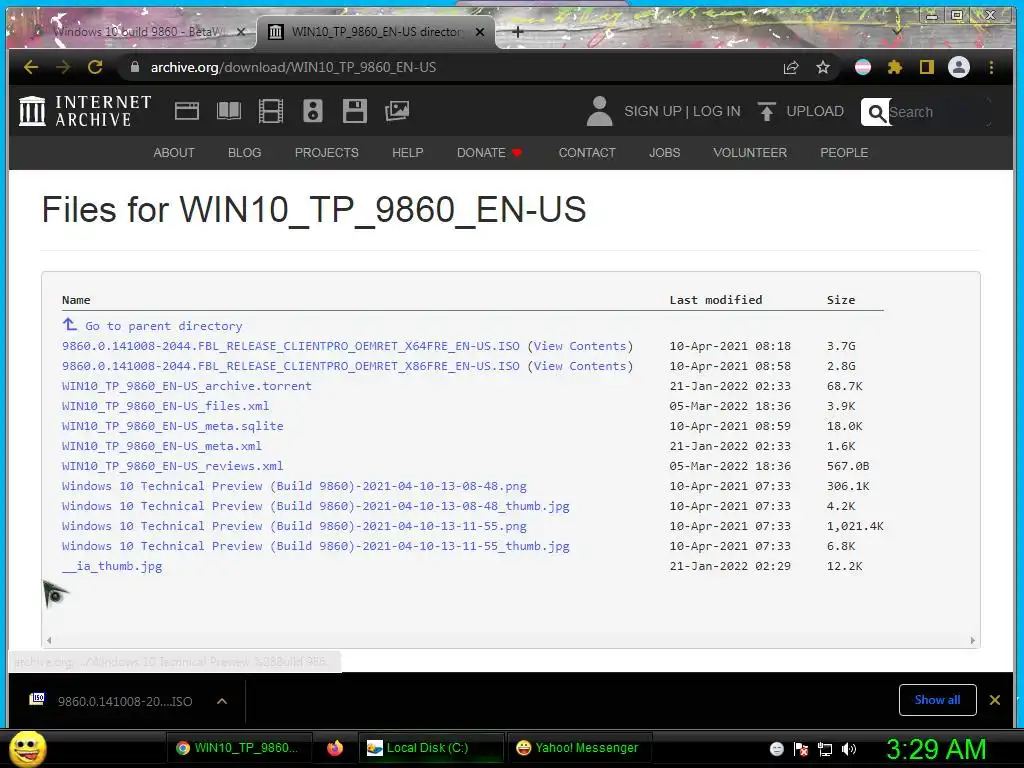1024x768 pixels.
Task: Reload the archive.org page
Action: (x=95, y=67)
